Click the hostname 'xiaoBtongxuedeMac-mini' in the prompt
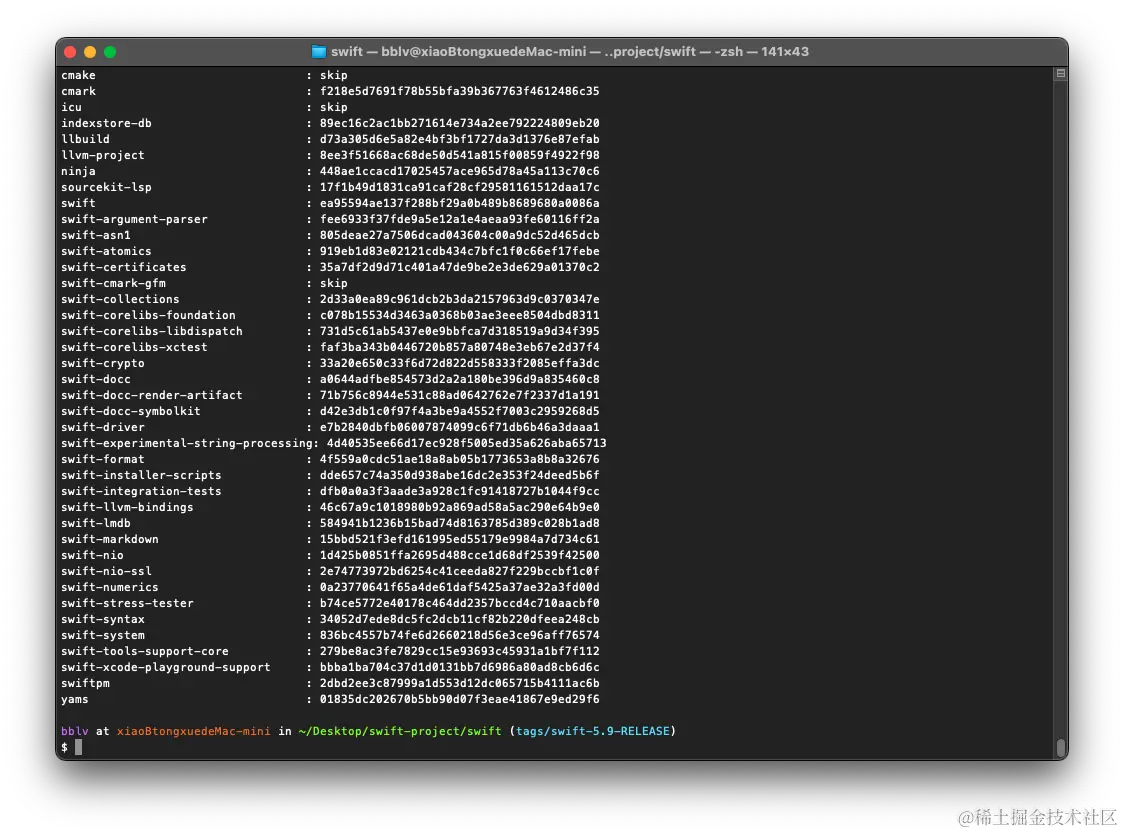Image resolution: width=1124 pixels, height=834 pixels. pyautogui.click(x=194, y=731)
